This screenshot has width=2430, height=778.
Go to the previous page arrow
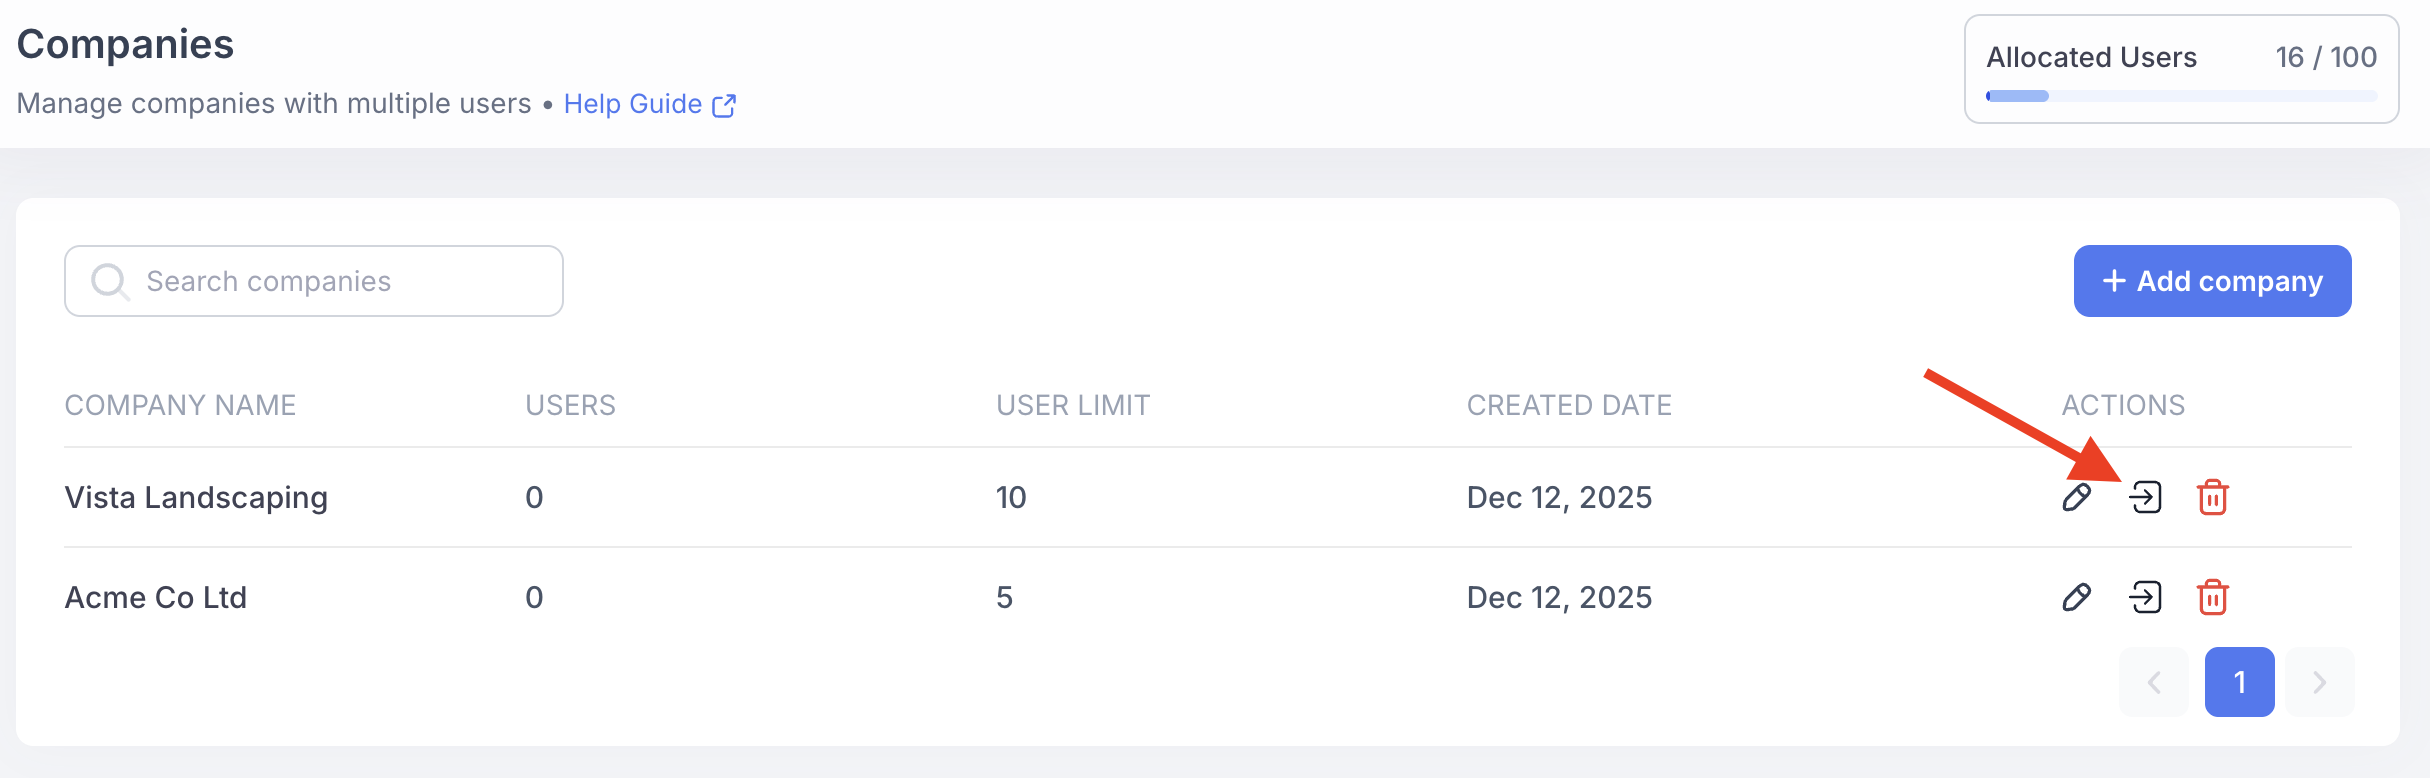2154,682
